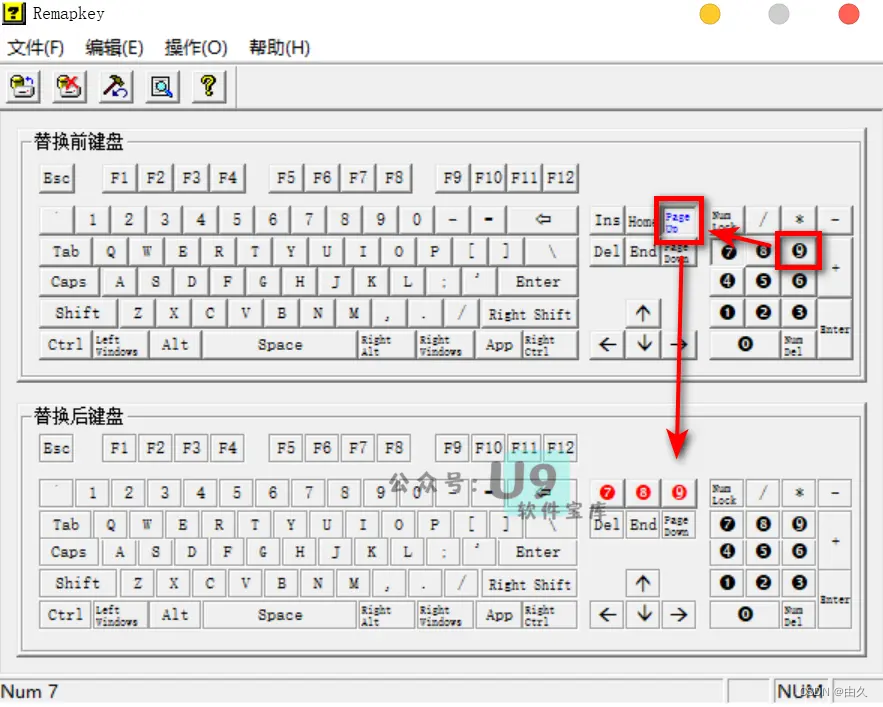
Task: Click numpad 3 on the lower keyboard
Action: 799,583
